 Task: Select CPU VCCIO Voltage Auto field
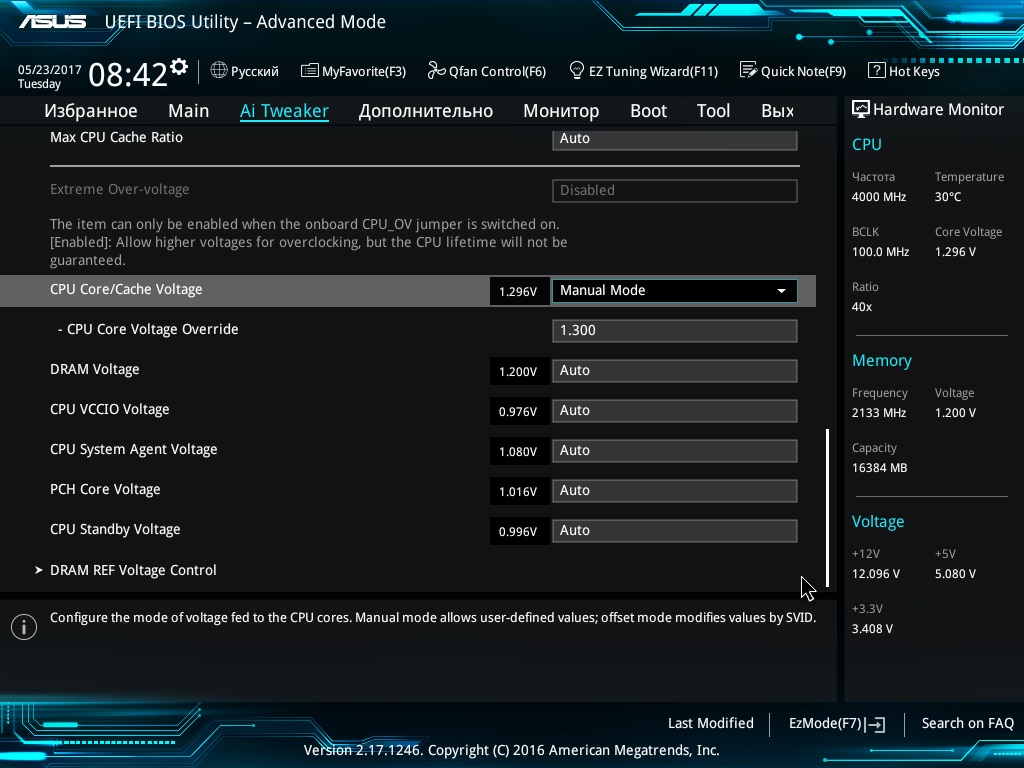click(675, 411)
